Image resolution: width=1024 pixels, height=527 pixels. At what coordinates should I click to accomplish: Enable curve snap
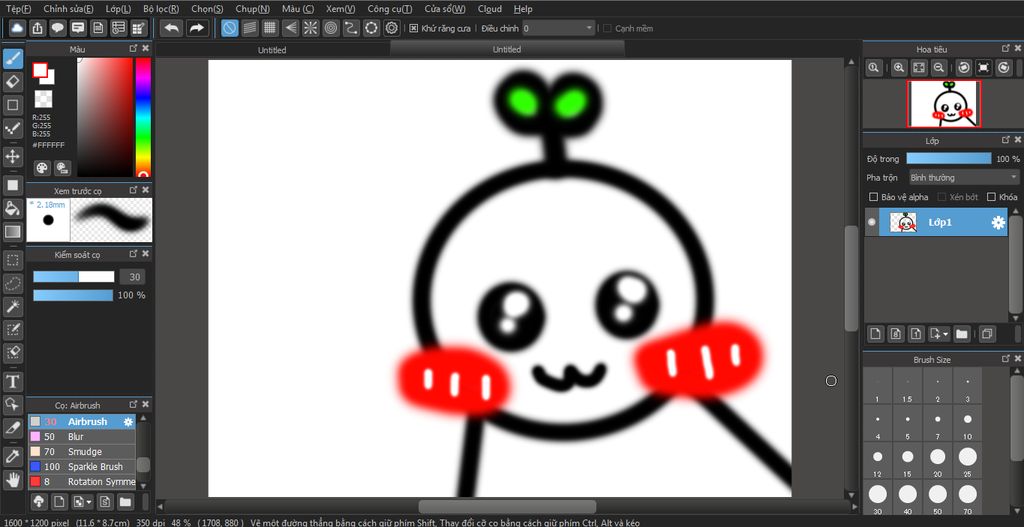coord(351,28)
